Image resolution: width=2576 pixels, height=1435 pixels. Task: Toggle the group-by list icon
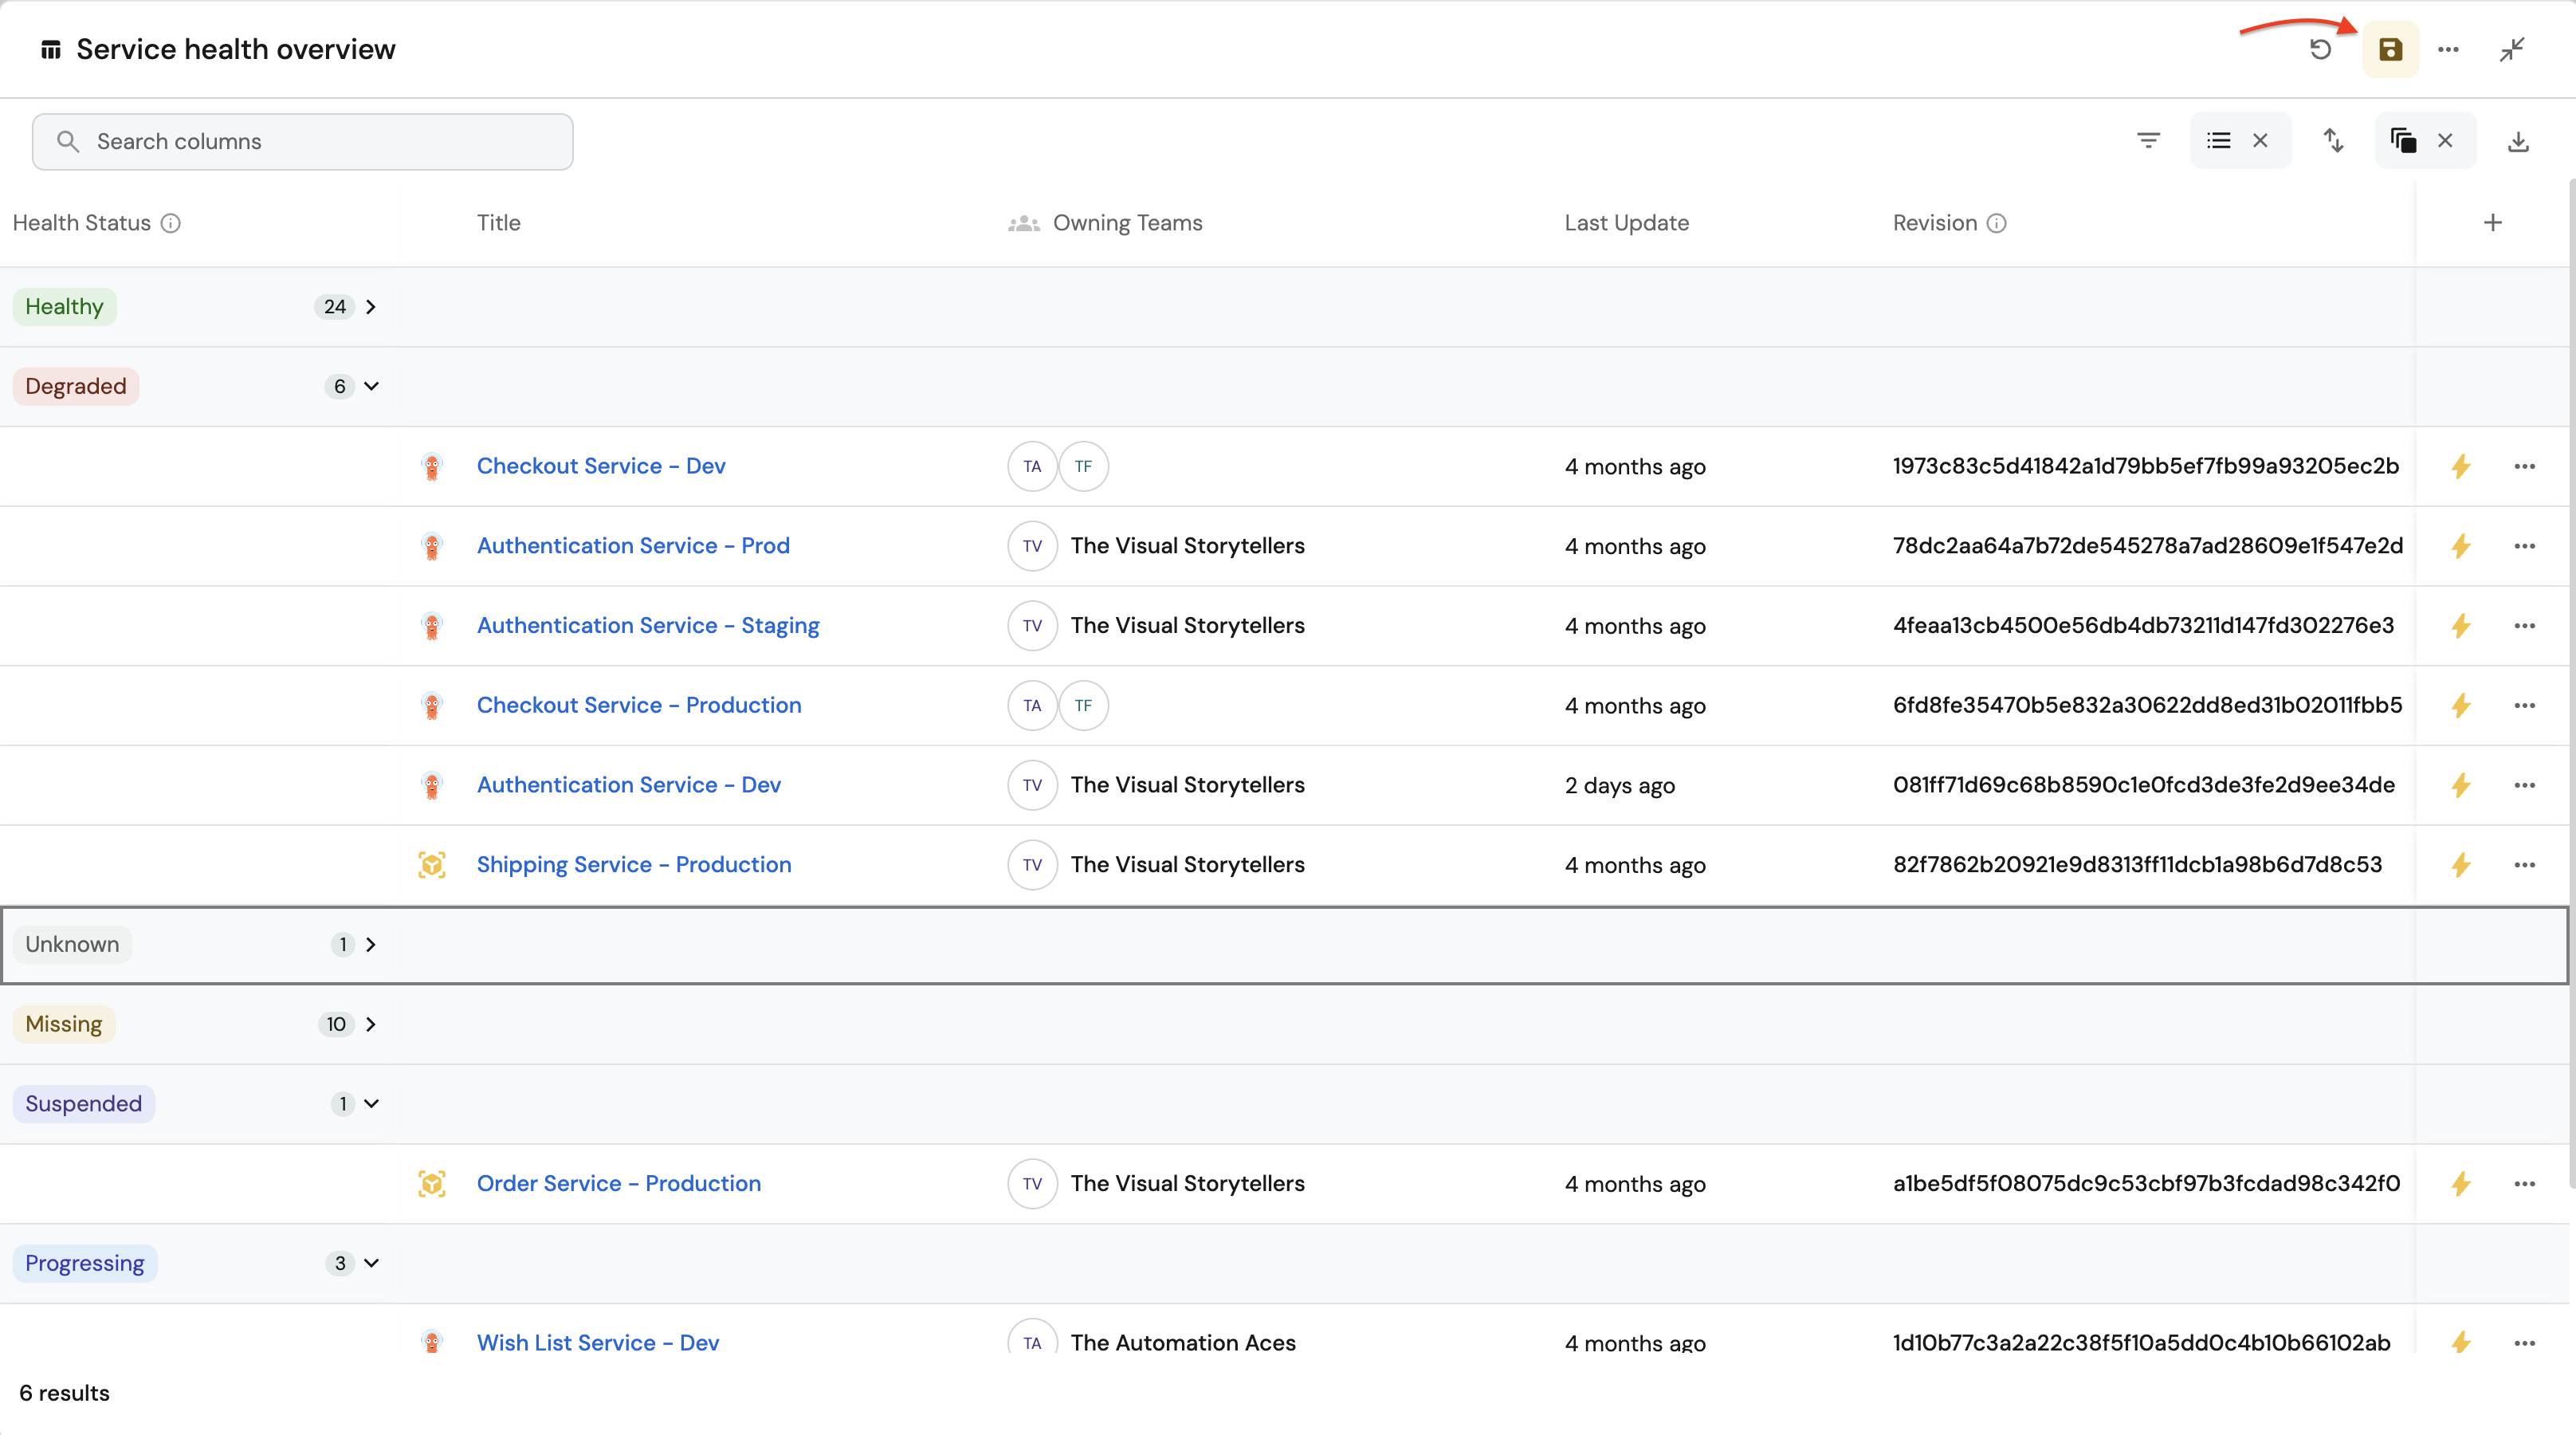(x=2218, y=141)
